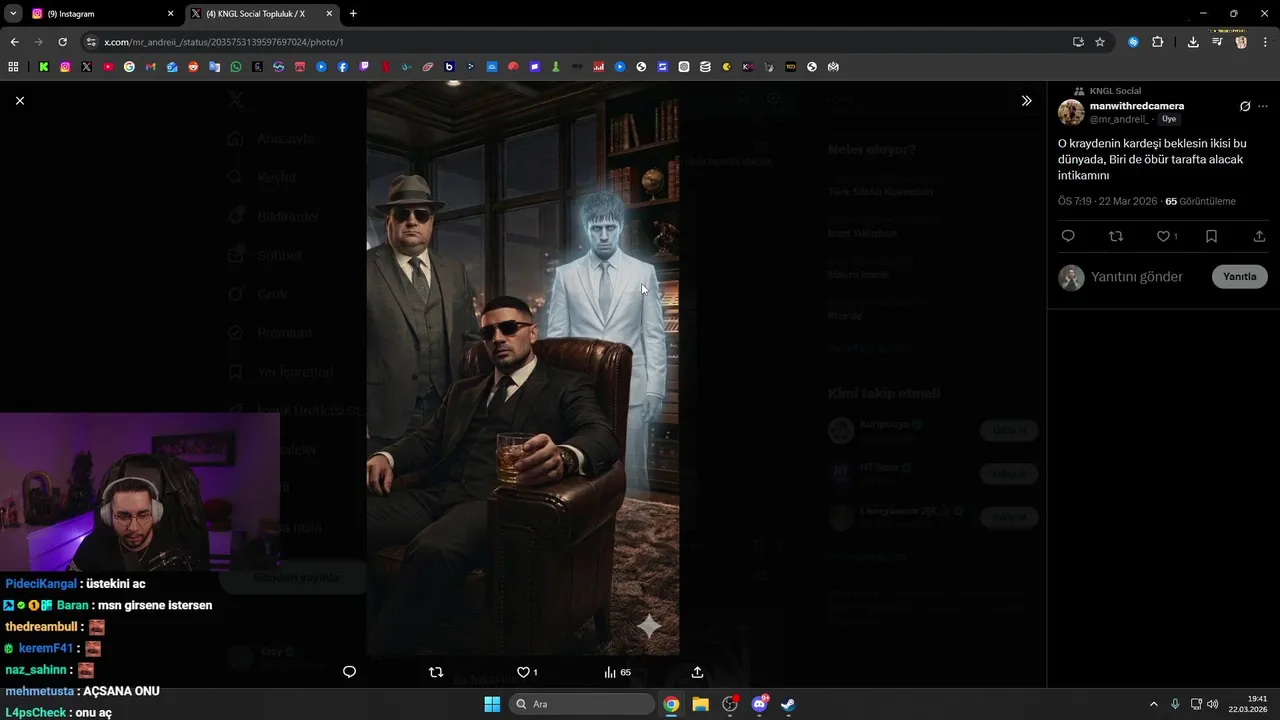
Task: Open the Kick bookmark
Action: (44, 67)
